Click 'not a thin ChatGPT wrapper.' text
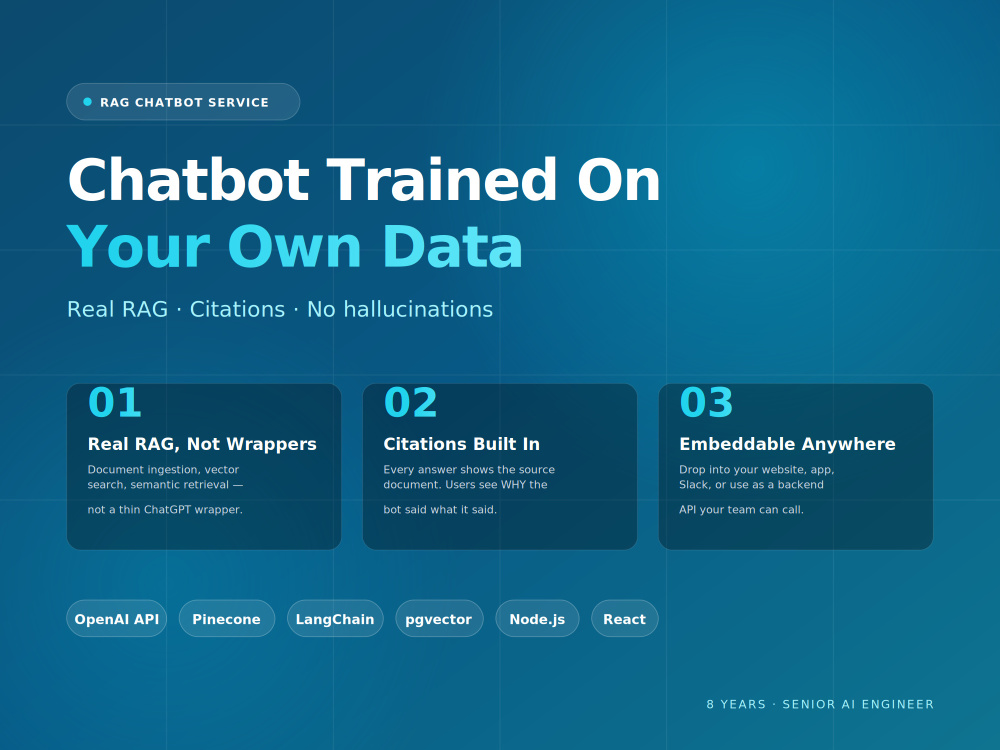This screenshot has height=750, width=1000. [x=165, y=510]
